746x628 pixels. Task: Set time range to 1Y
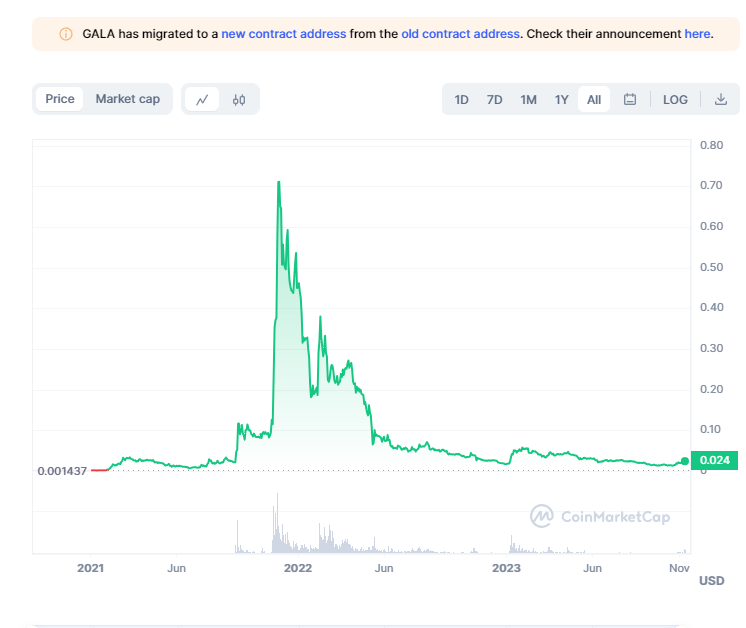coord(561,99)
